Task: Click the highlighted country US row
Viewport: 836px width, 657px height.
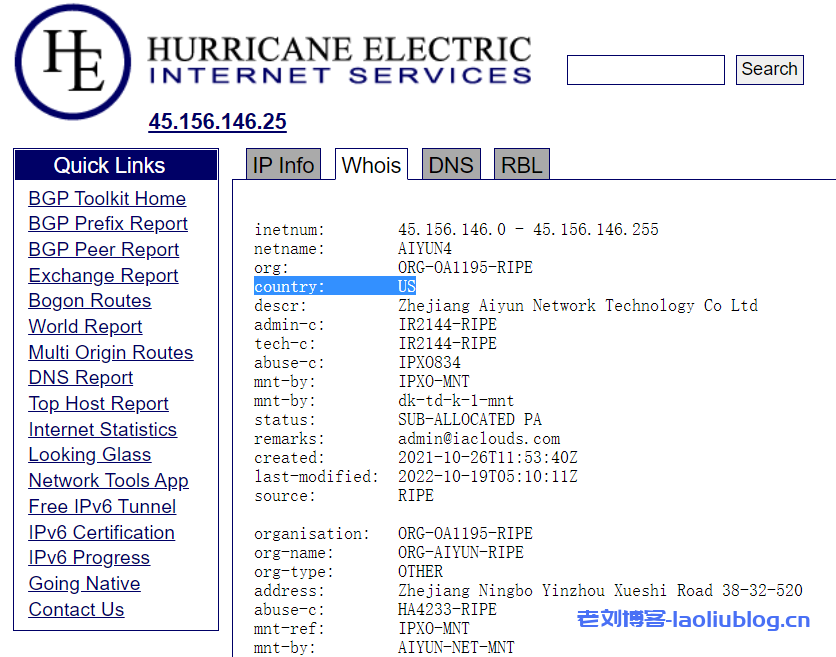Action: pos(334,287)
